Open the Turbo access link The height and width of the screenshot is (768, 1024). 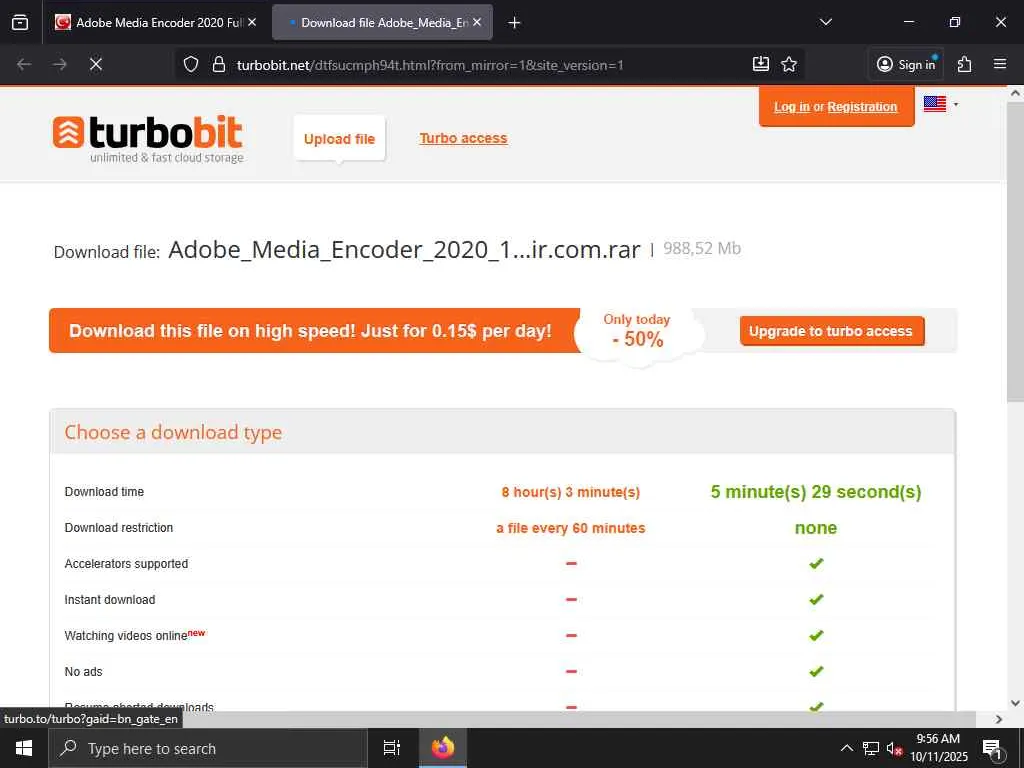(464, 138)
